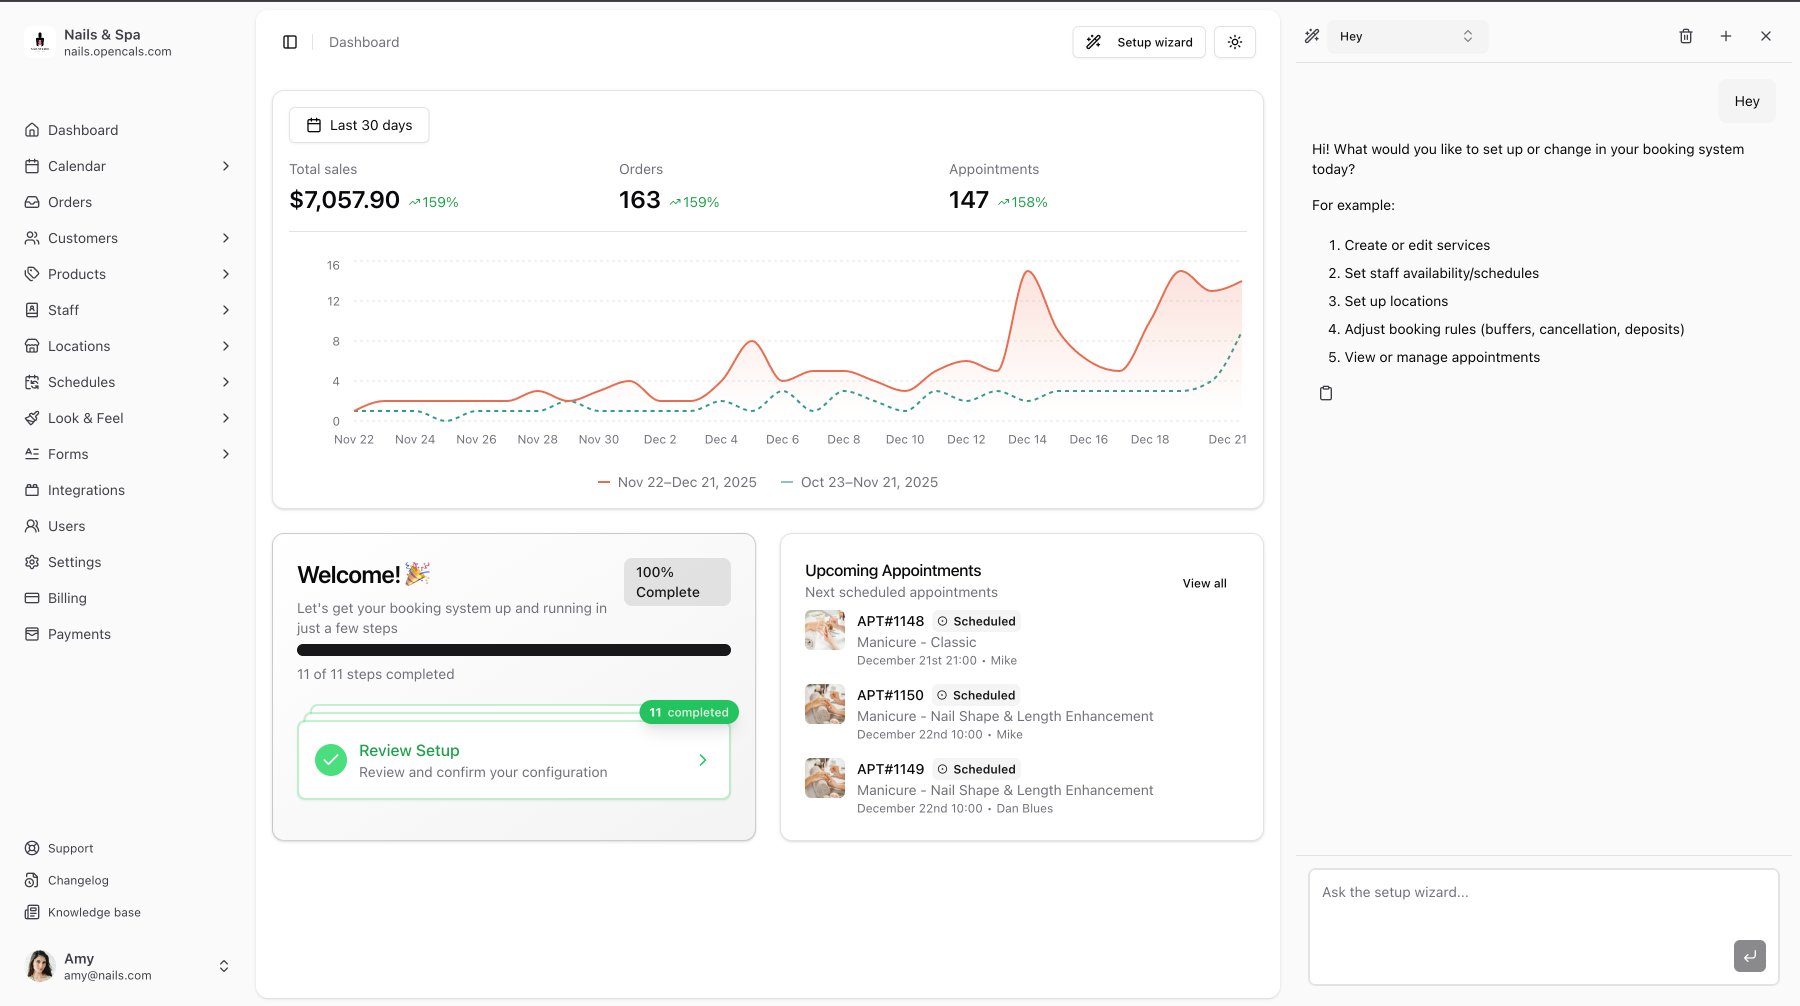Start new chat with plus icon

pos(1726,36)
